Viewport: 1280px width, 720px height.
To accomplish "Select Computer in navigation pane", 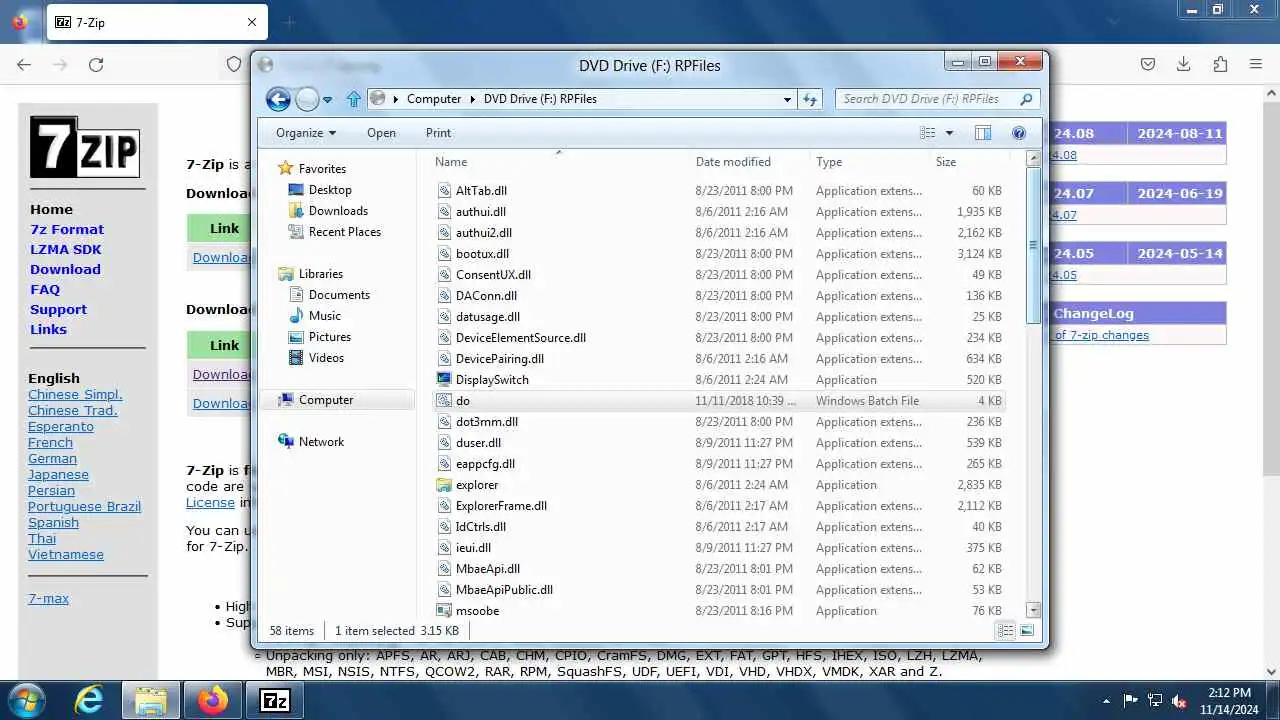I will point(326,400).
